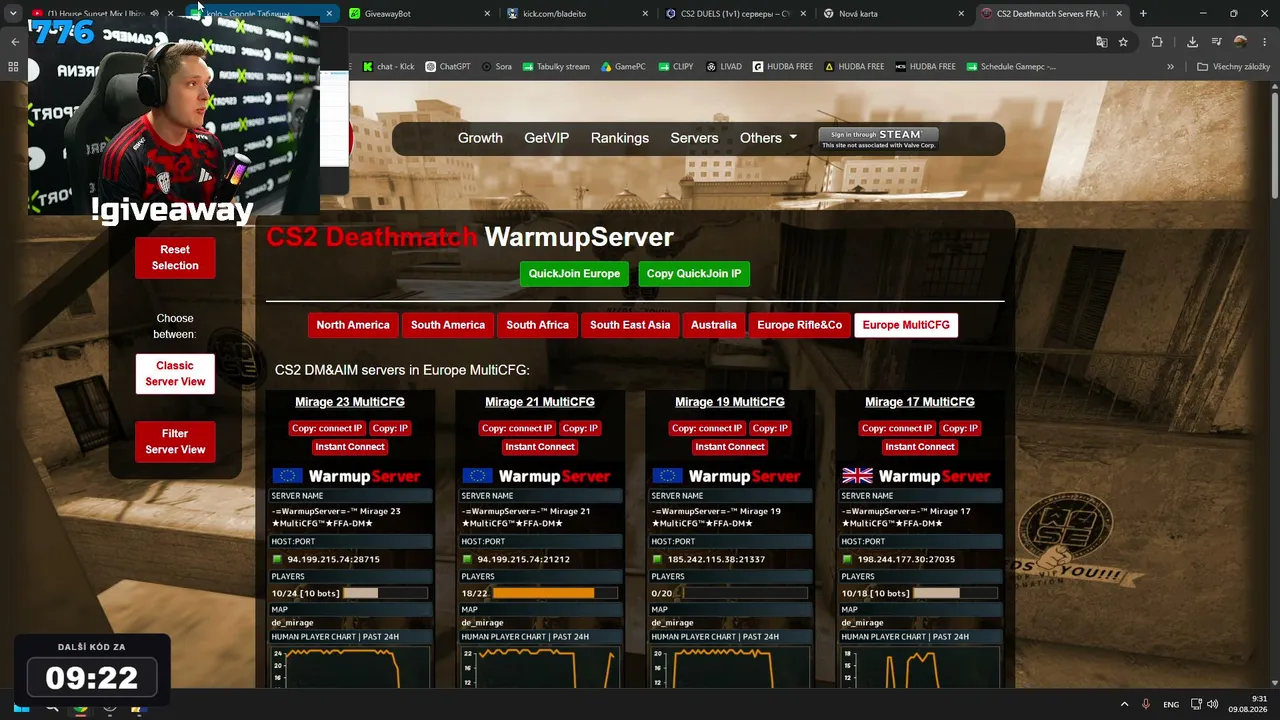Screen dimensions: 1280x720
Task: Open the browser profile avatar
Action: [1241, 42]
